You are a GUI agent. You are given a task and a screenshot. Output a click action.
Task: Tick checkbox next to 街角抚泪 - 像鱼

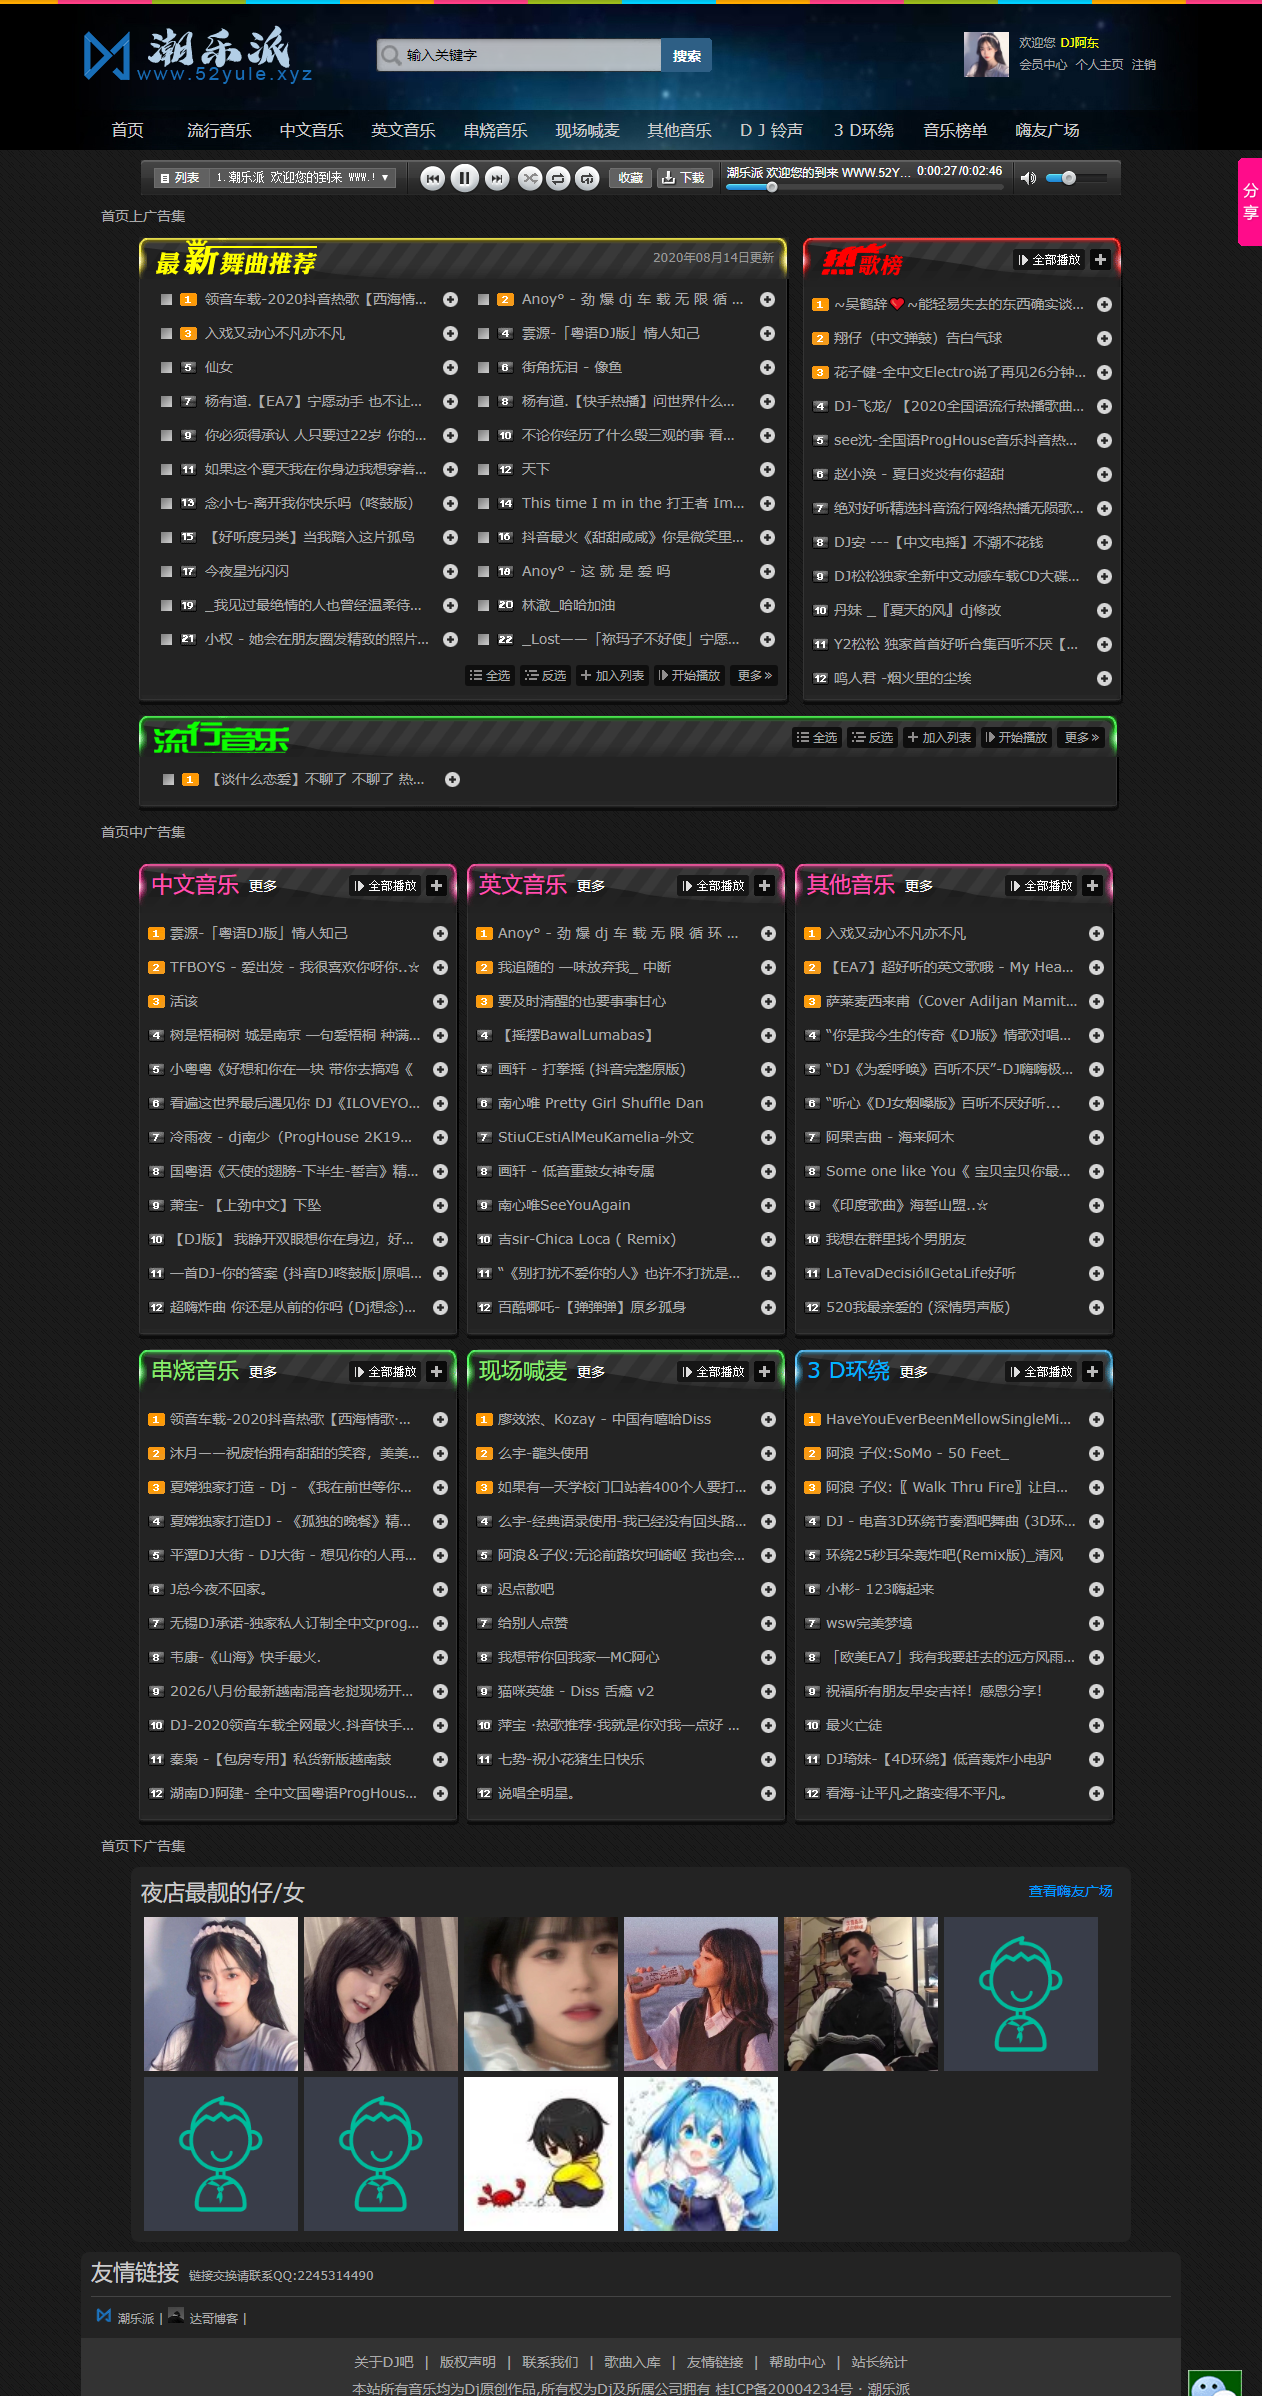[x=484, y=367]
